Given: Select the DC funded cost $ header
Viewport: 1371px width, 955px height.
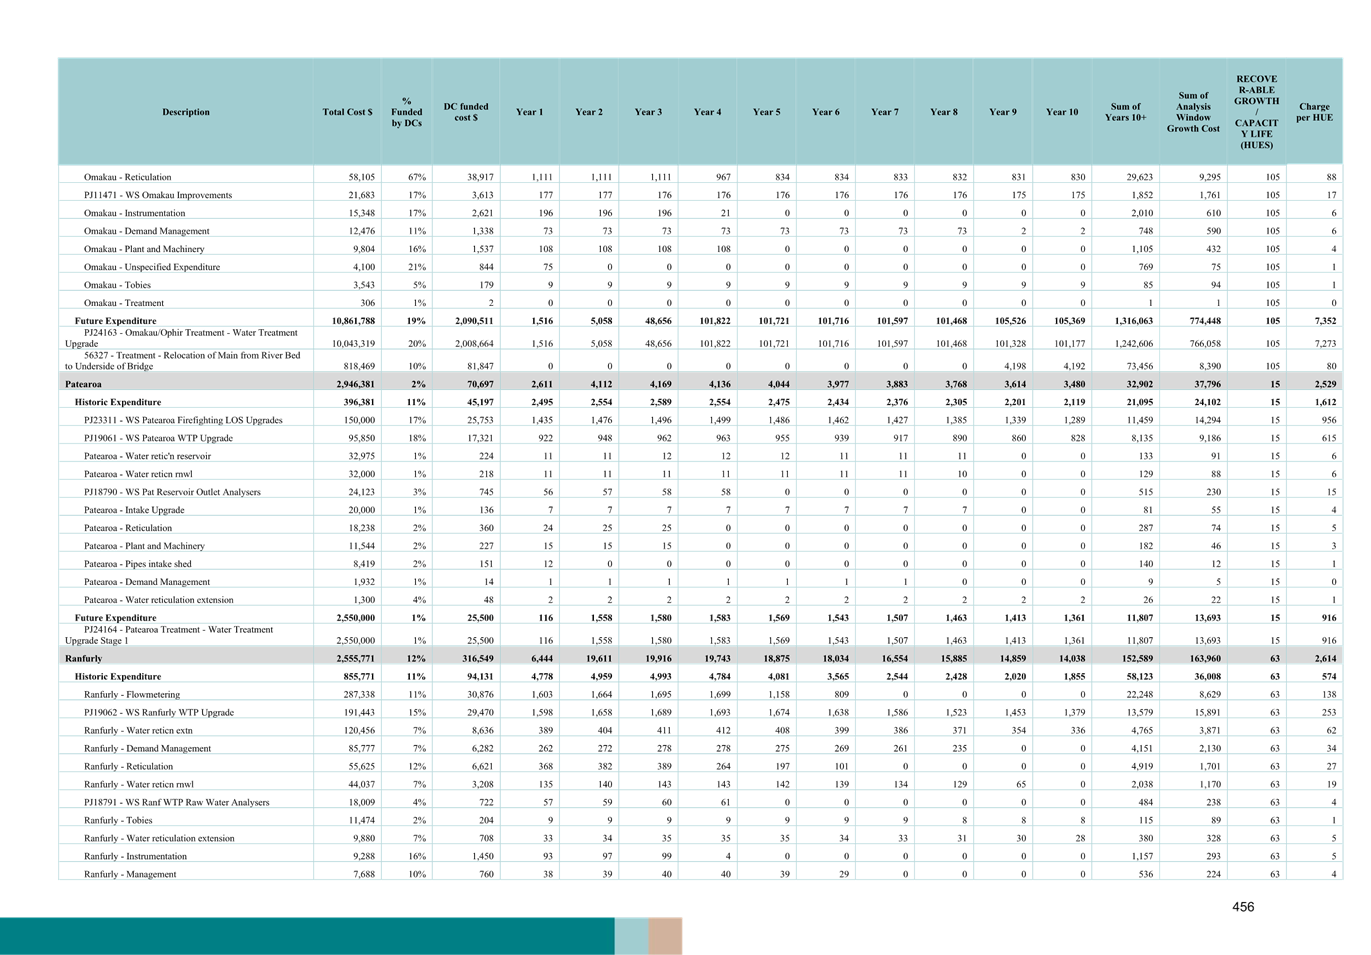Looking at the screenshot, I should coord(466,112).
